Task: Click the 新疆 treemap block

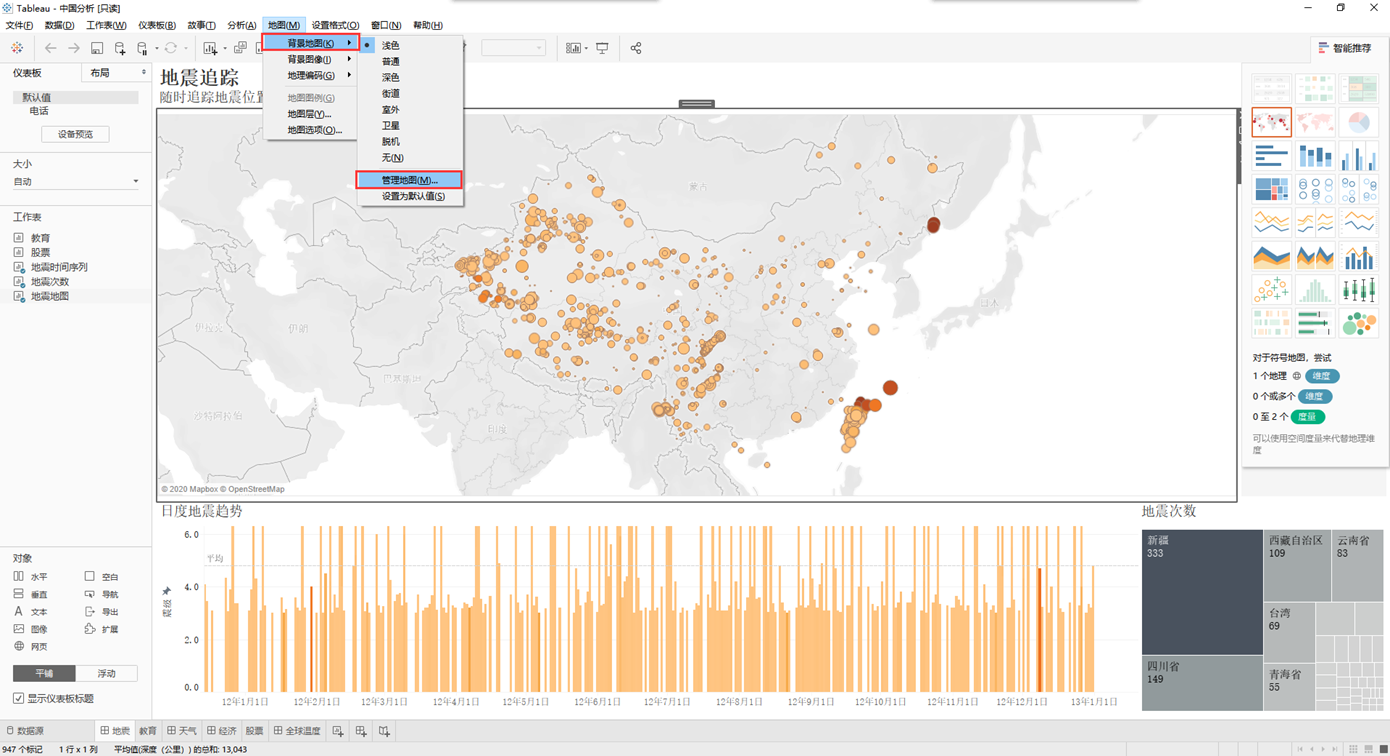Action: (1202, 592)
